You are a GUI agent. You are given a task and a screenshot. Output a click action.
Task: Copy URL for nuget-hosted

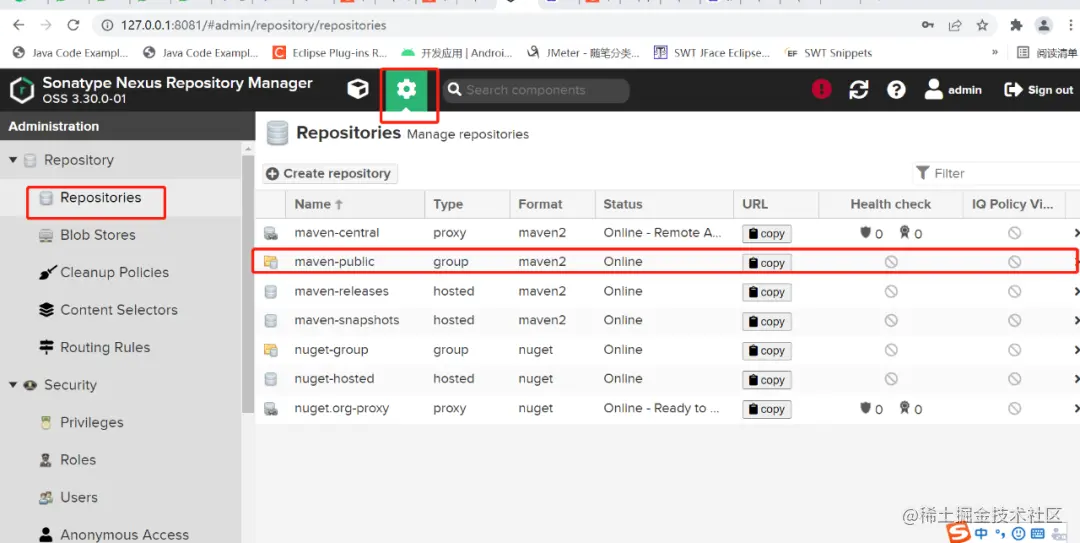click(767, 380)
